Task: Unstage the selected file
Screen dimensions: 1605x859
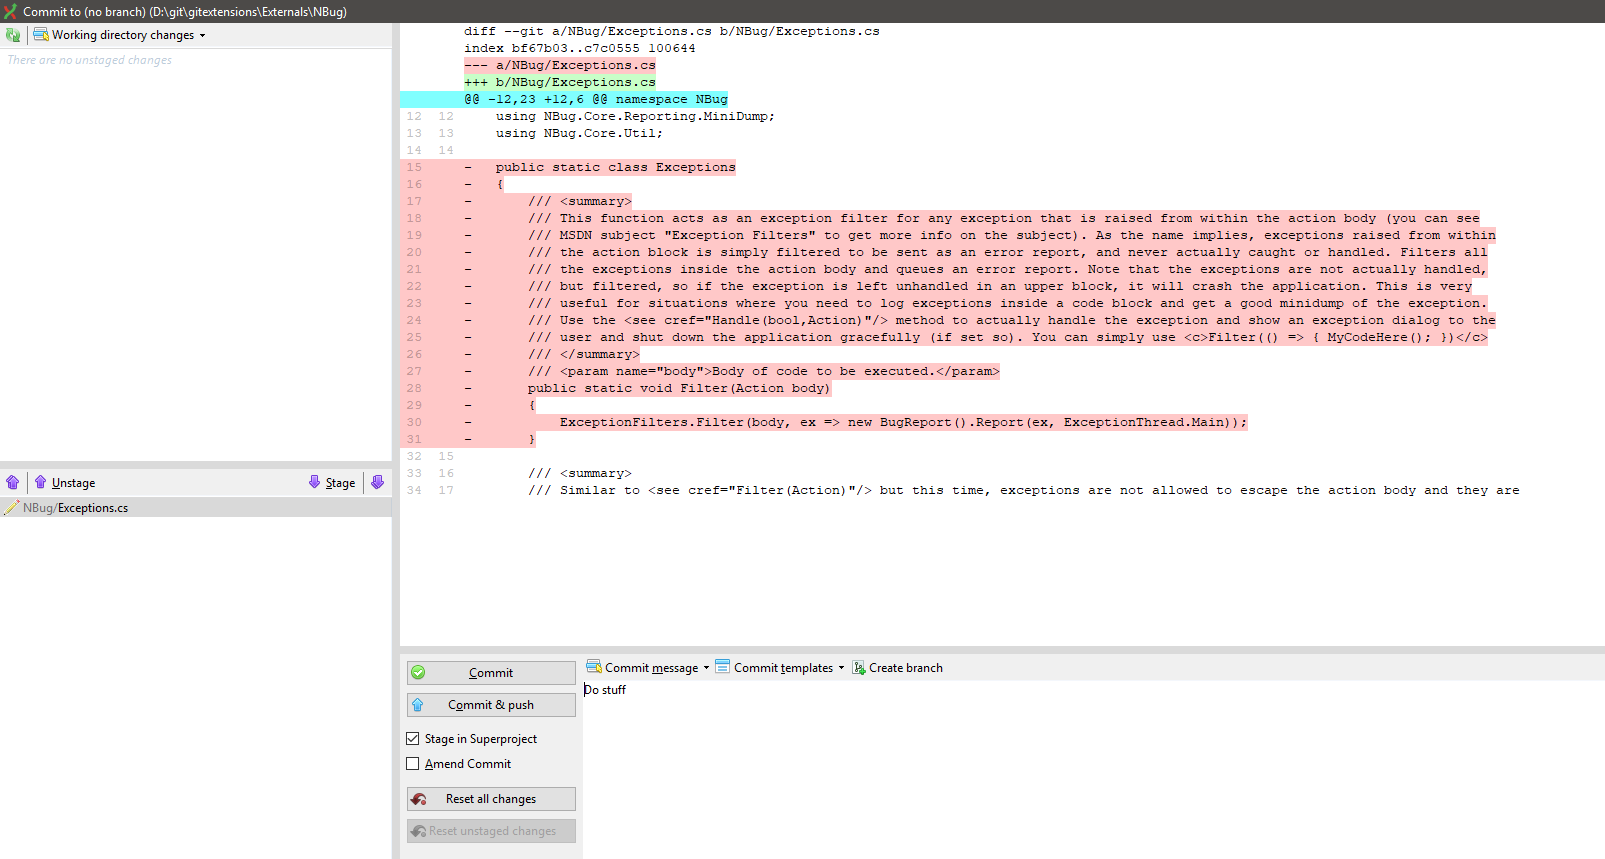Action: pos(65,482)
